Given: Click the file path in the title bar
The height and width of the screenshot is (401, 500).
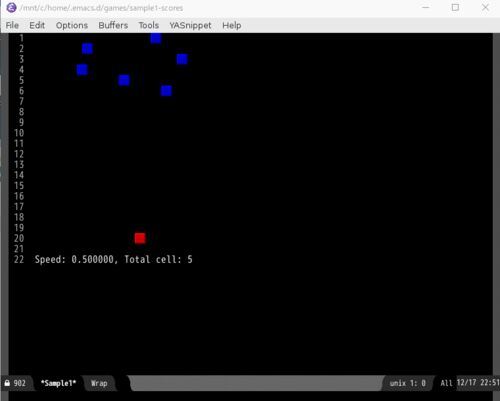Looking at the screenshot, I should (x=101, y=8).
